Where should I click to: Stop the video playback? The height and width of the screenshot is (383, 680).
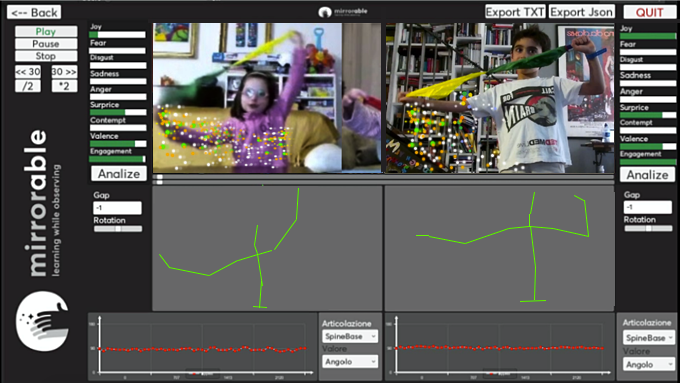46,56
